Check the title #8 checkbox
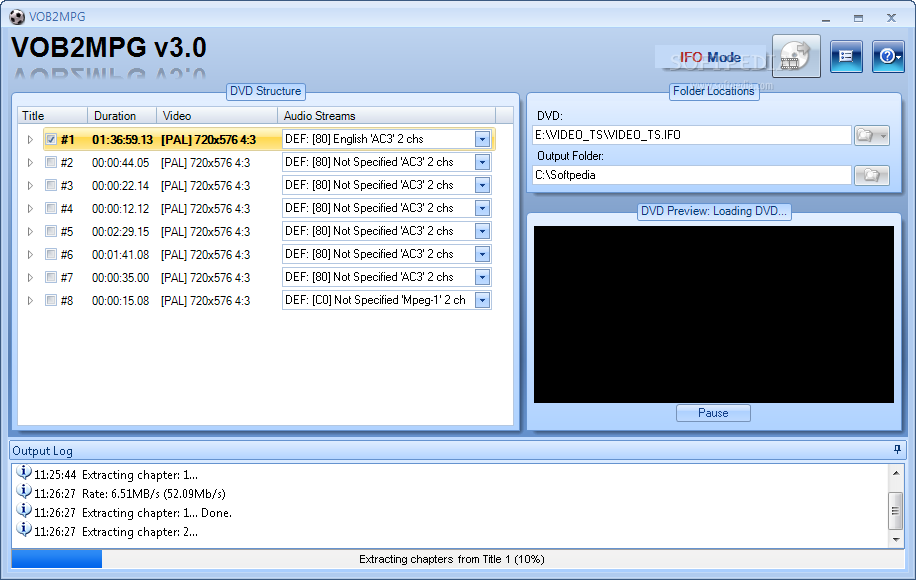 (51, 300)
